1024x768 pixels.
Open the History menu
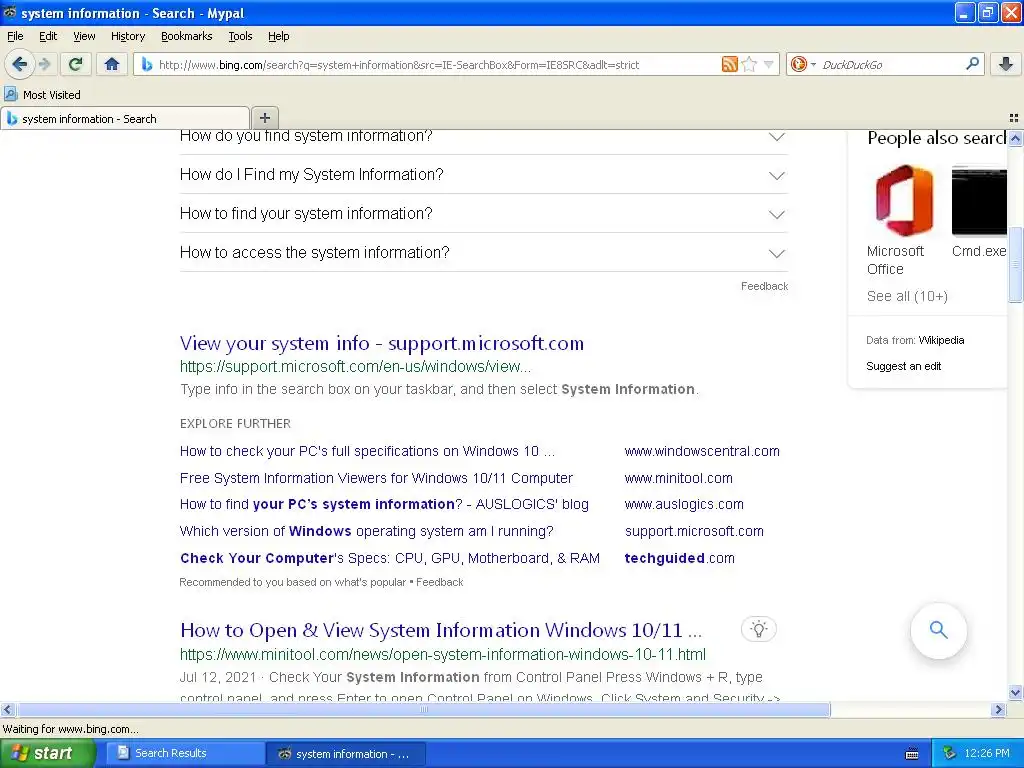click(127, 37)
